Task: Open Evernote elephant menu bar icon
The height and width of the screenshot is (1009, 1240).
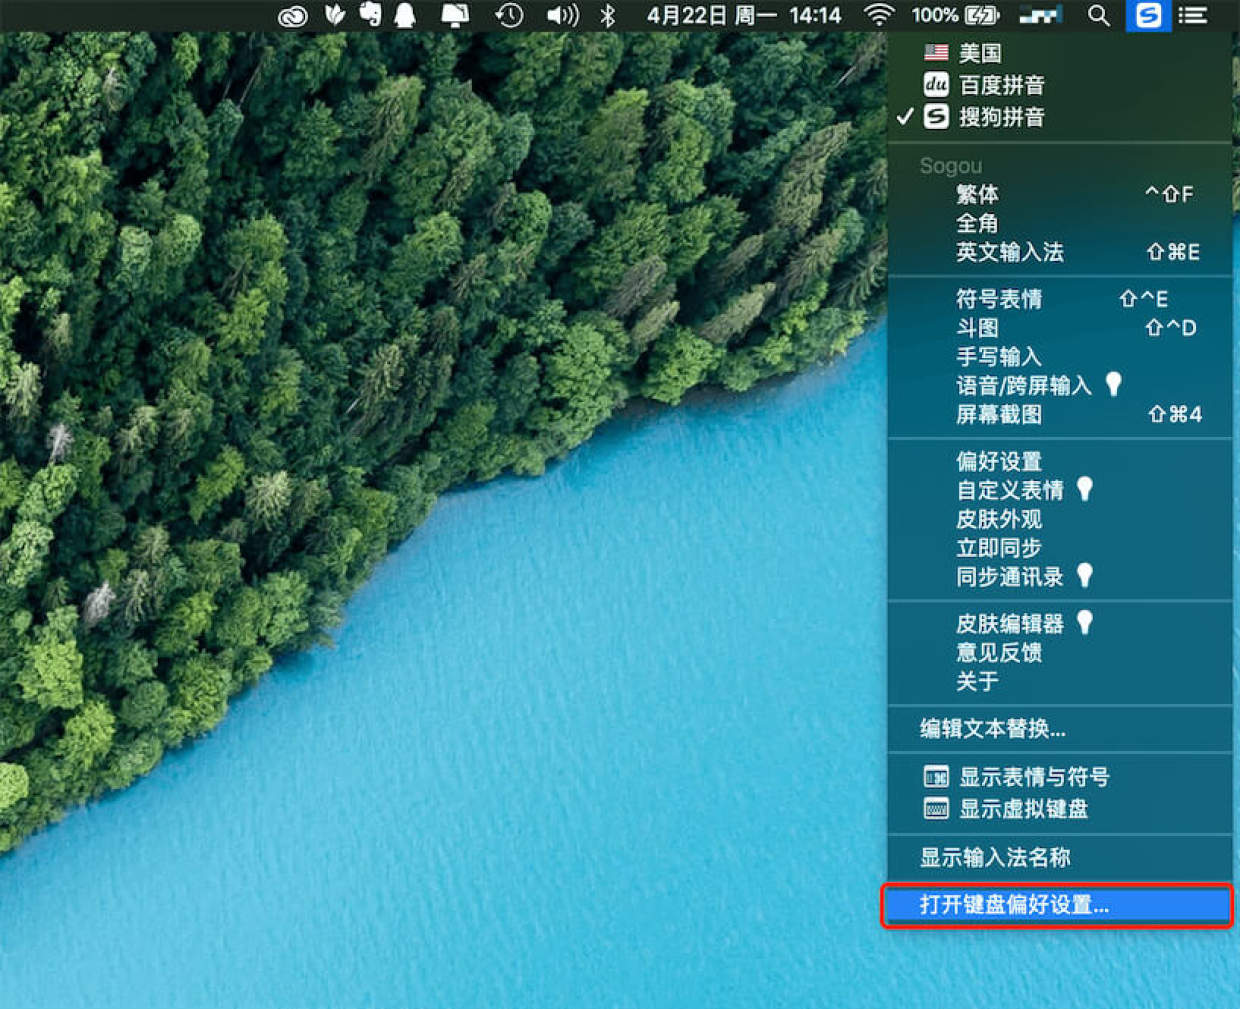Action: pos(370,15)
